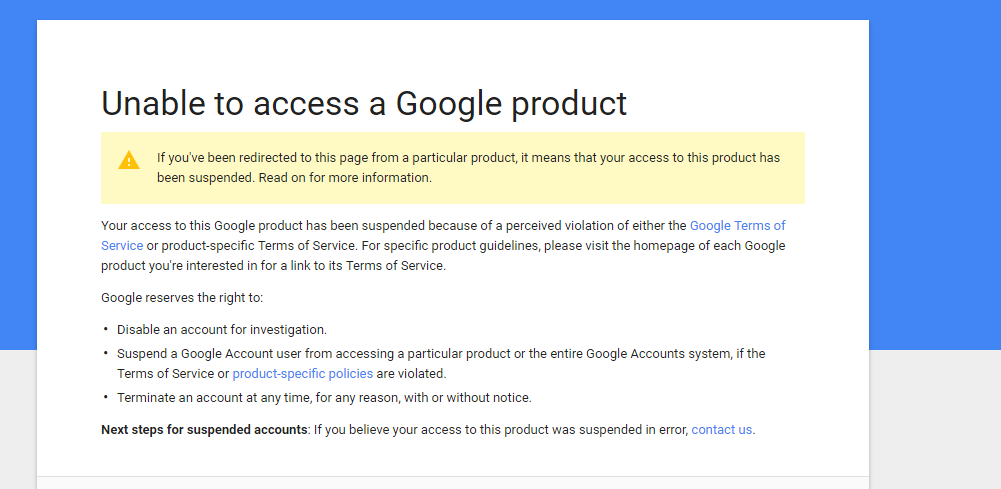
Task: Click the gray area left of the card
Action: 18,420
